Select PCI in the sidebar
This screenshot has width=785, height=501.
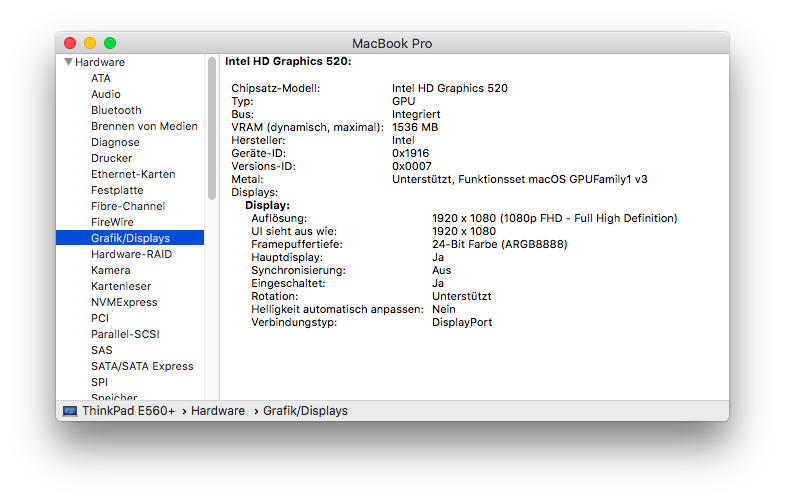(100, 319)
